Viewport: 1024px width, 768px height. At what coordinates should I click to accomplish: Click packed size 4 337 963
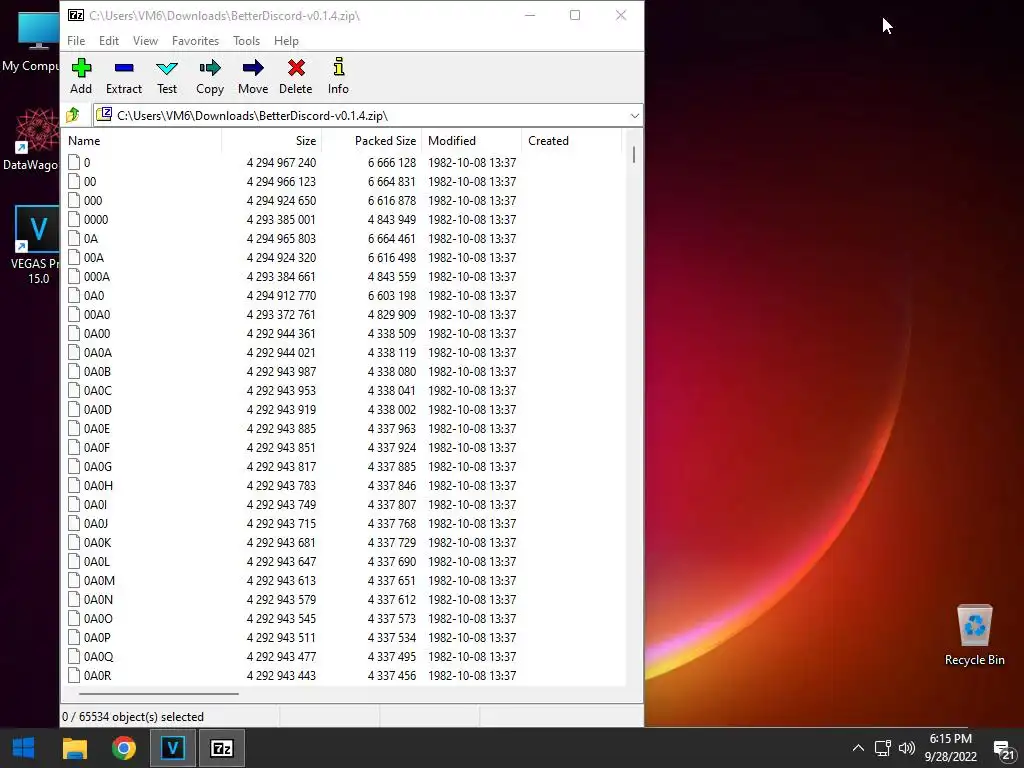pos(391,428)
